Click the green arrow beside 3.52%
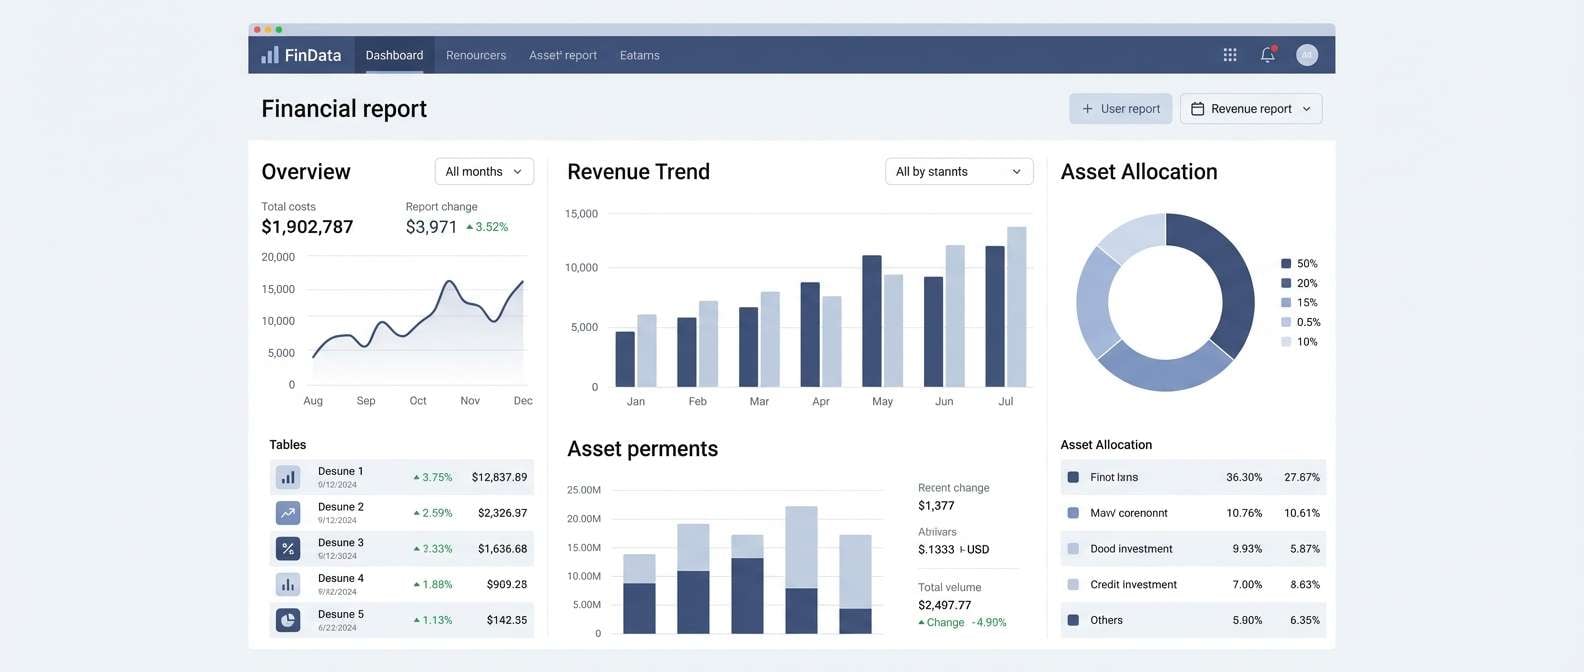The height and width of the screenshot is (672, 1584). tap(469, 227)
